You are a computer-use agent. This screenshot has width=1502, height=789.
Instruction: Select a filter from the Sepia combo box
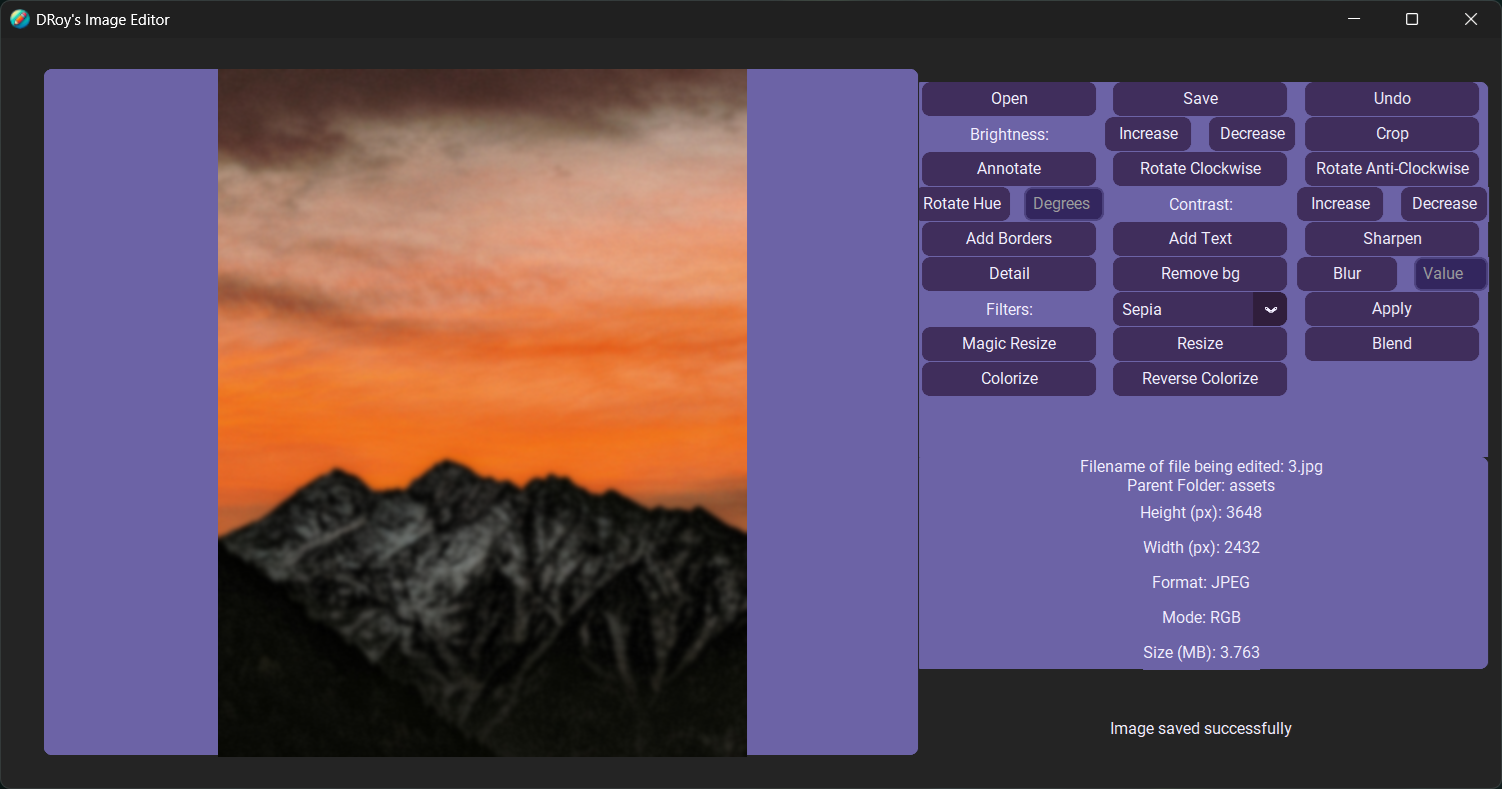click(x=1185, y=309)
